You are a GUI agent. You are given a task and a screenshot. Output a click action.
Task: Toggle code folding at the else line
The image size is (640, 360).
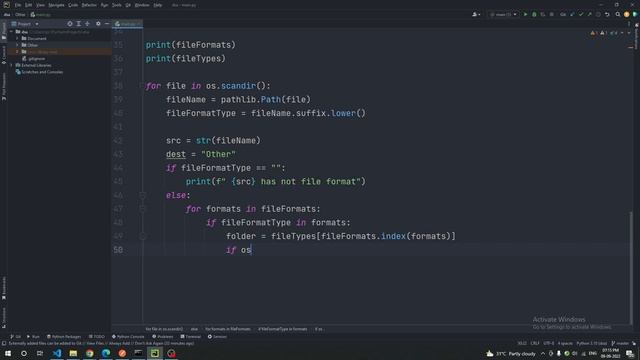point(142,196)
